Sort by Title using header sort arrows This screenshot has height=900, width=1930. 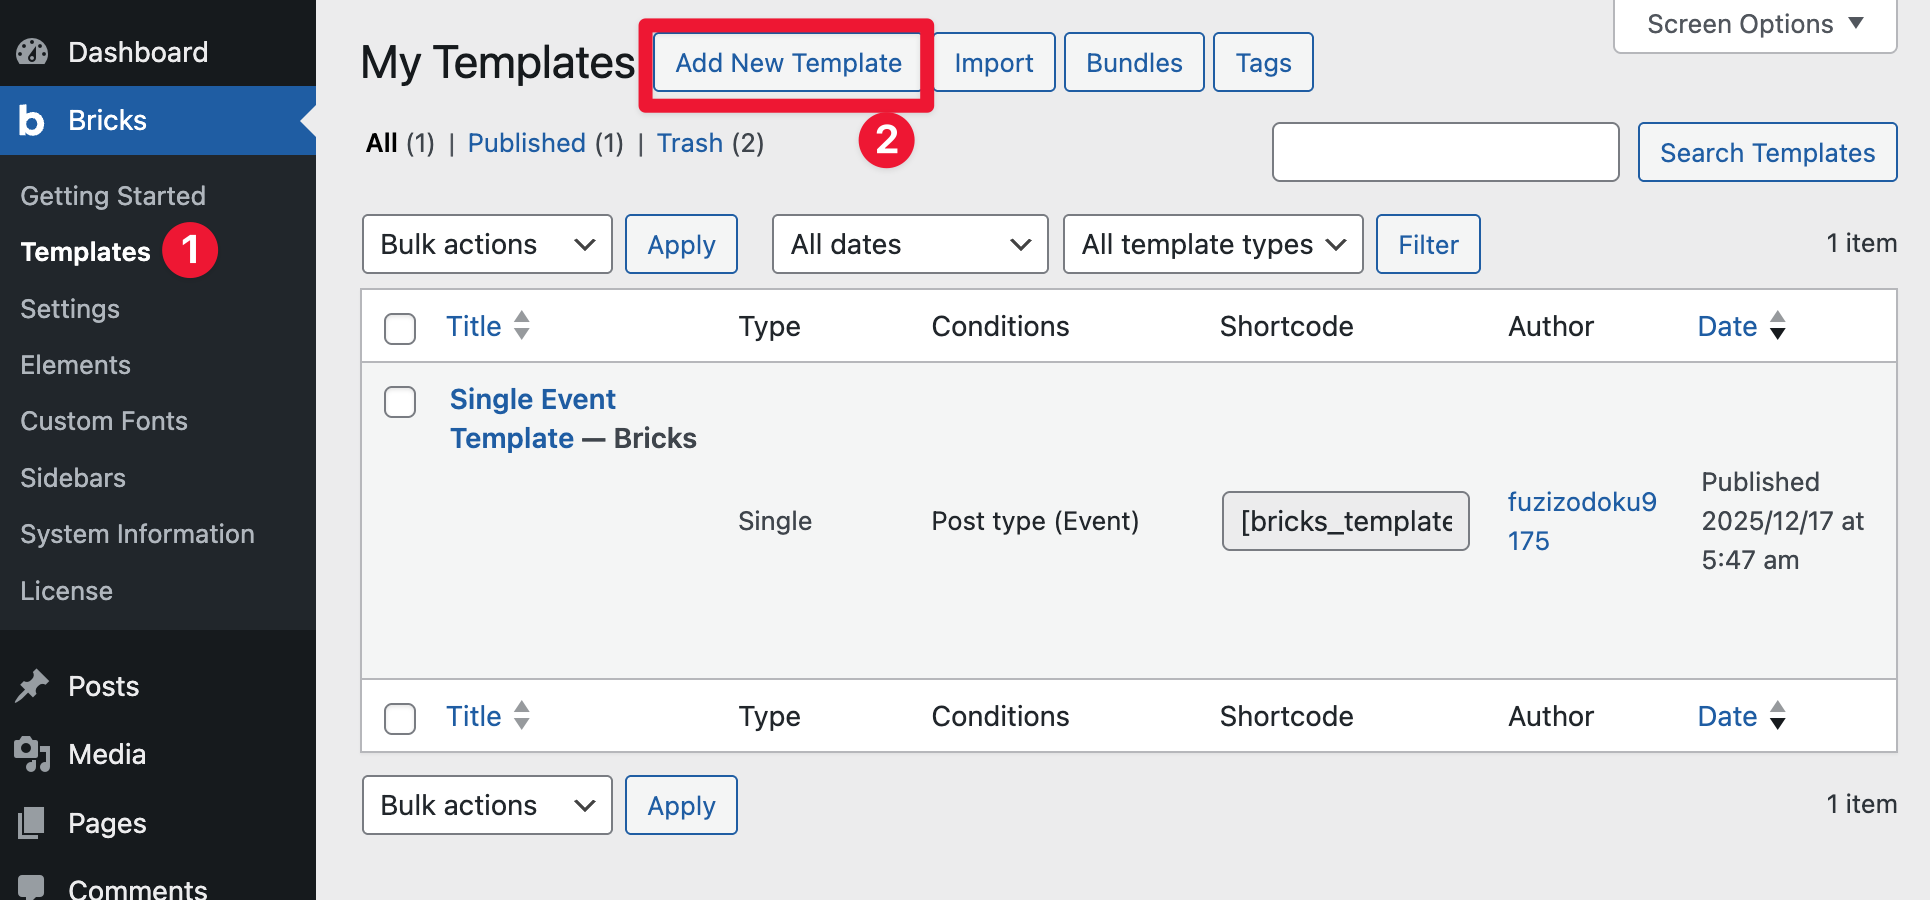(x=521, y=326)
